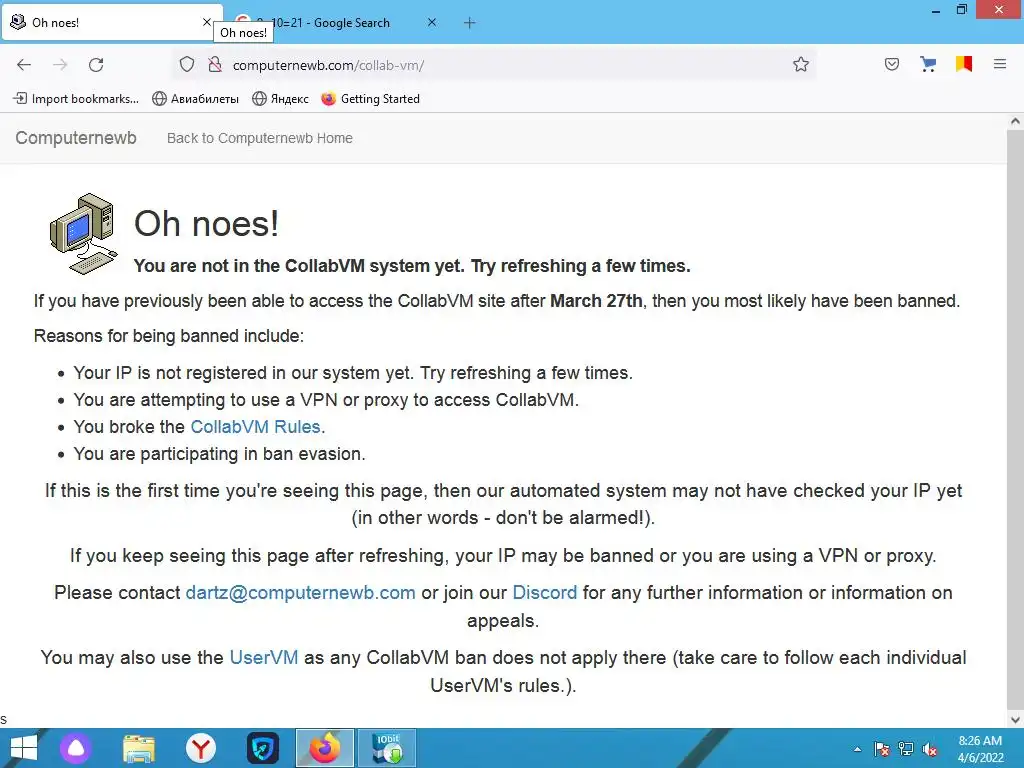Switch to the Firefox taskbar button
The width and height of the screenshot is (1024, 768).
point(325,748)
